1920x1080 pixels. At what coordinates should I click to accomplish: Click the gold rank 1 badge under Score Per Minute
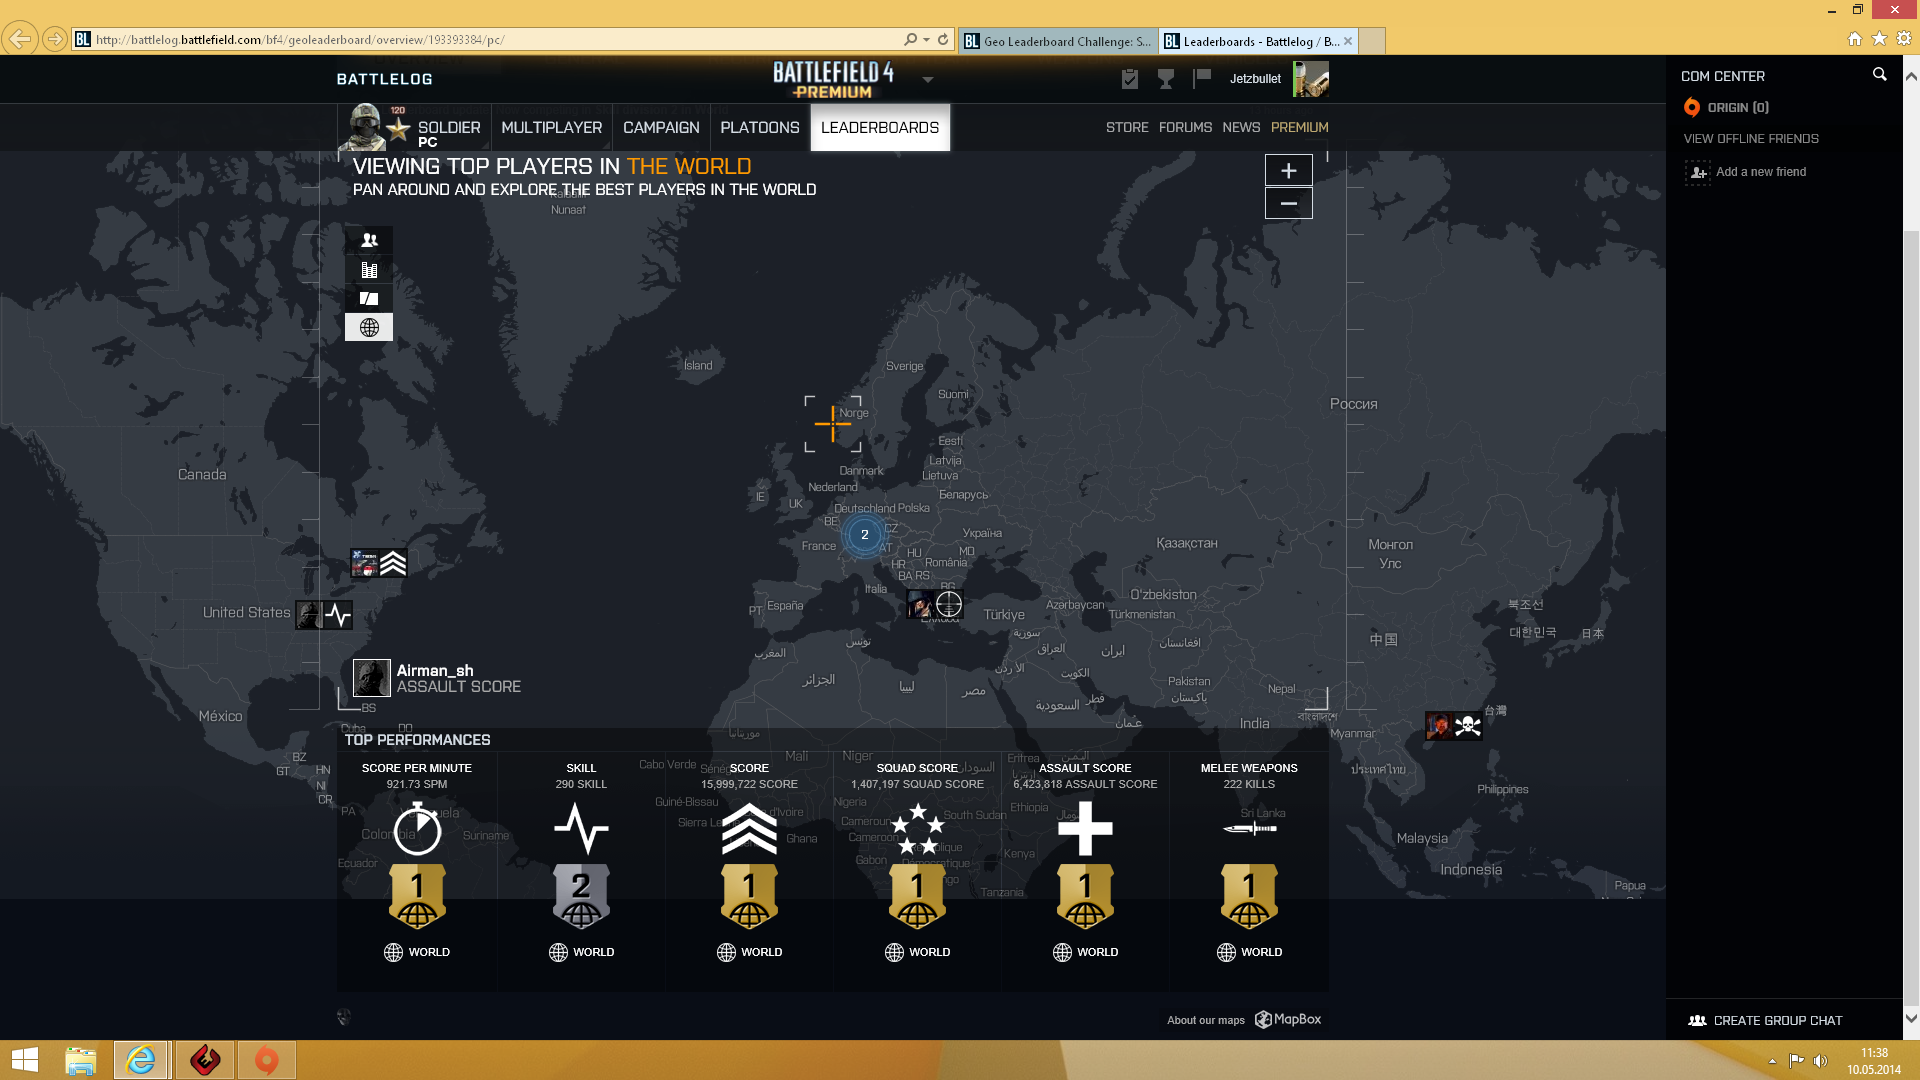417,896
